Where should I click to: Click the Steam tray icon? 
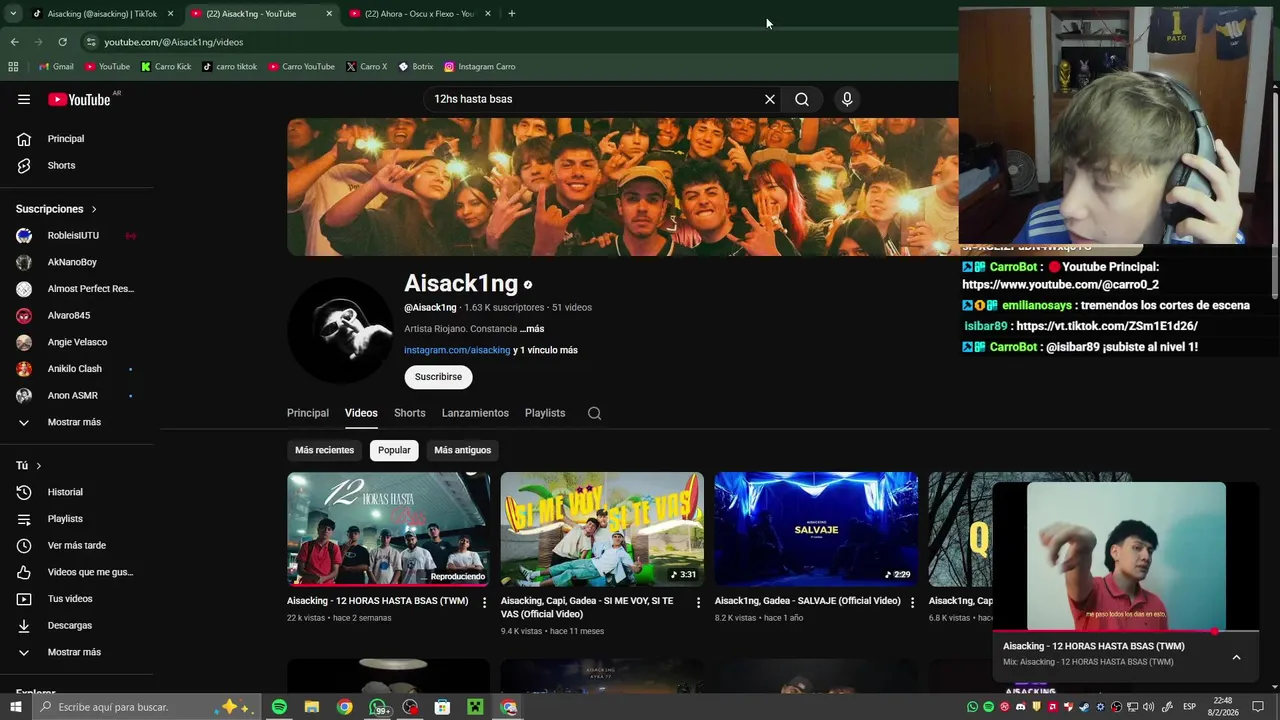[1084, 707]
